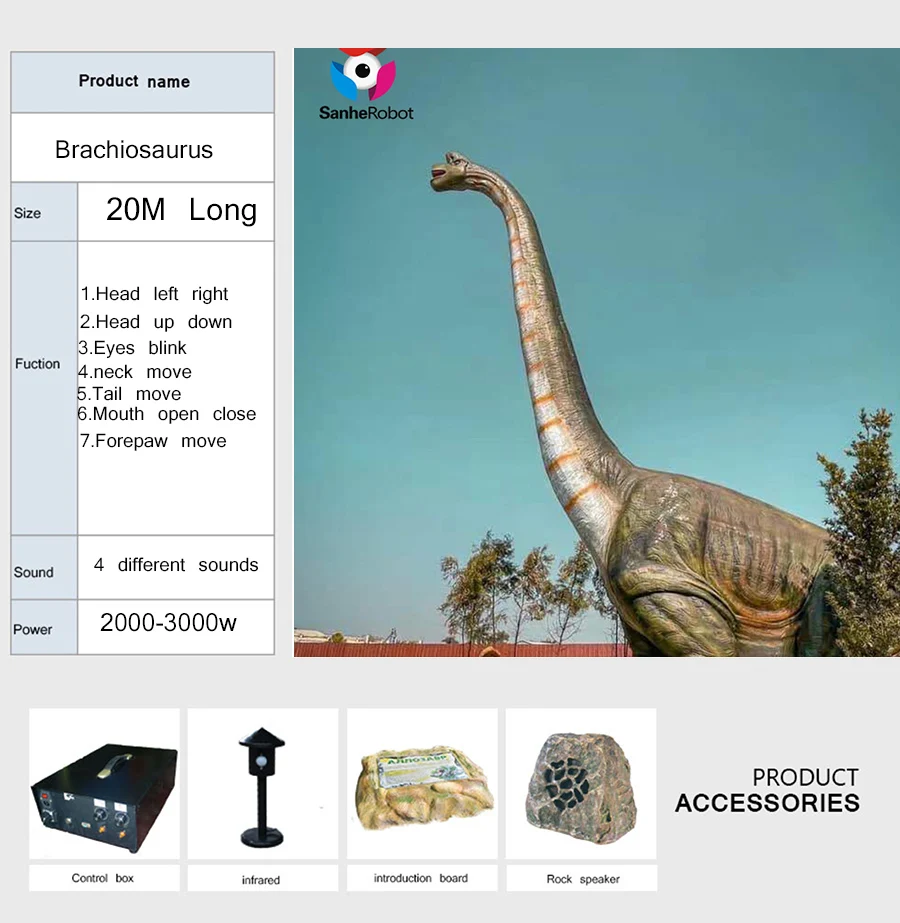Viewport: 900px width, 923px height.
Task: Select the 'Eyes blink' function entry
Action: coord(134,348)
